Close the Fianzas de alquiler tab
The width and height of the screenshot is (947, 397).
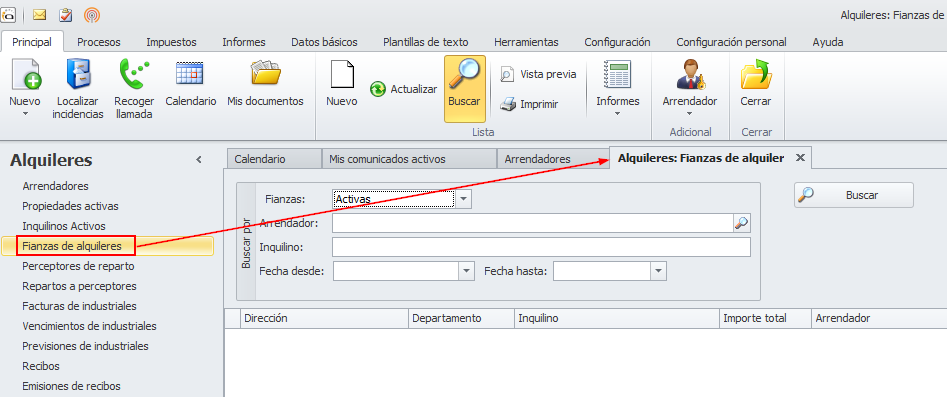pyautogui.click(x=800, y=158)
